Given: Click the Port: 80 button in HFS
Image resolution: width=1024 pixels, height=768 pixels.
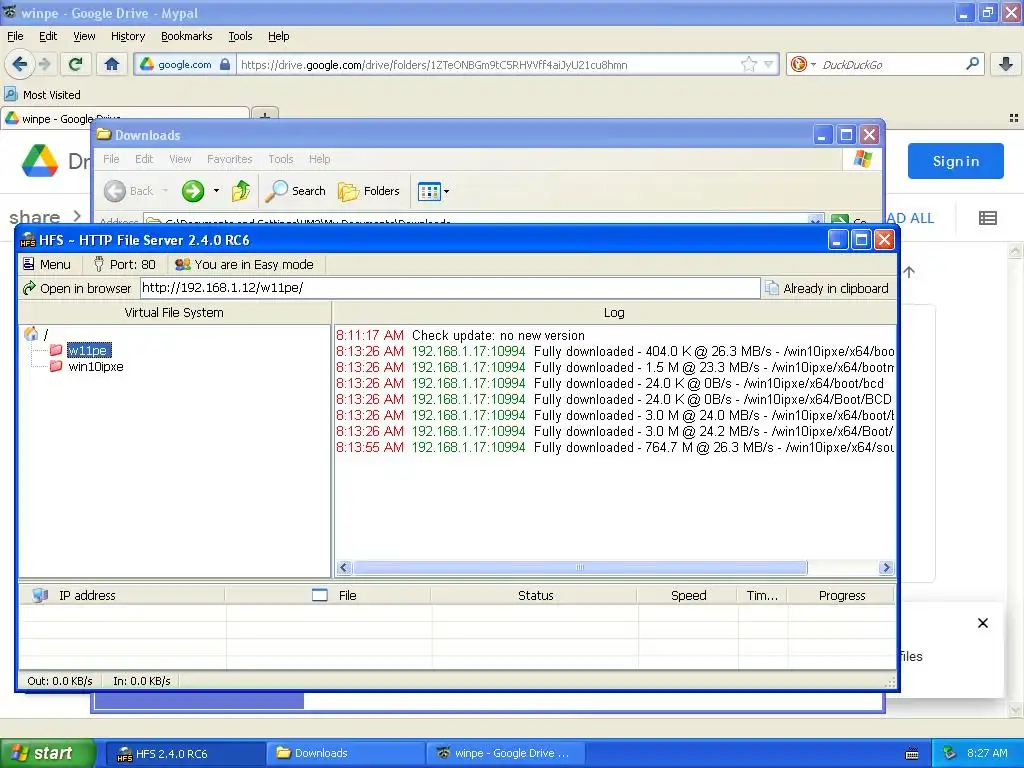Looking at the screenshot, I should tap(125, 264).
